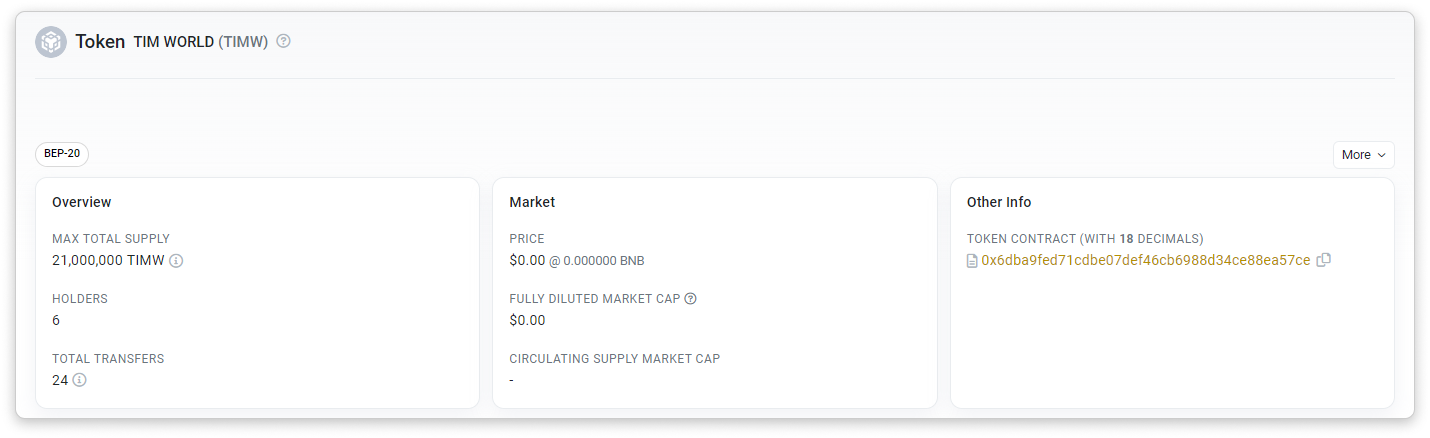Image resolution: width=1430 pixels, height=438 pixels.
Task: Open the token contract address link
Action: point(1145,260)
